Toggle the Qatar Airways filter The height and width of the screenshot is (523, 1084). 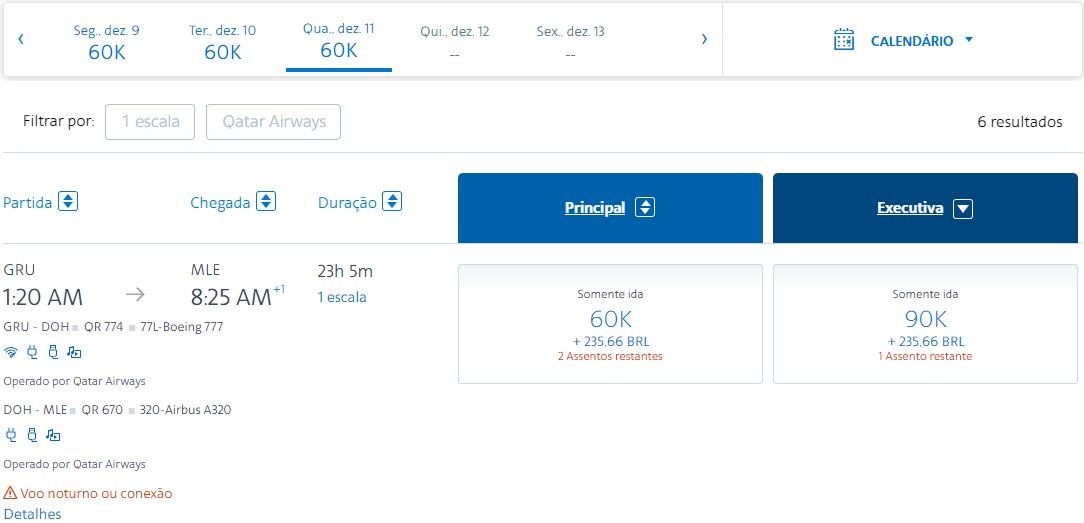click(x=273, y=122)
